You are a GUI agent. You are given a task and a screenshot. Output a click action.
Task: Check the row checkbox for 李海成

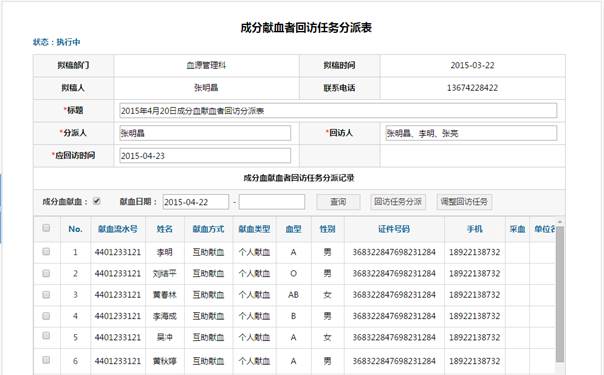[46, 316]
